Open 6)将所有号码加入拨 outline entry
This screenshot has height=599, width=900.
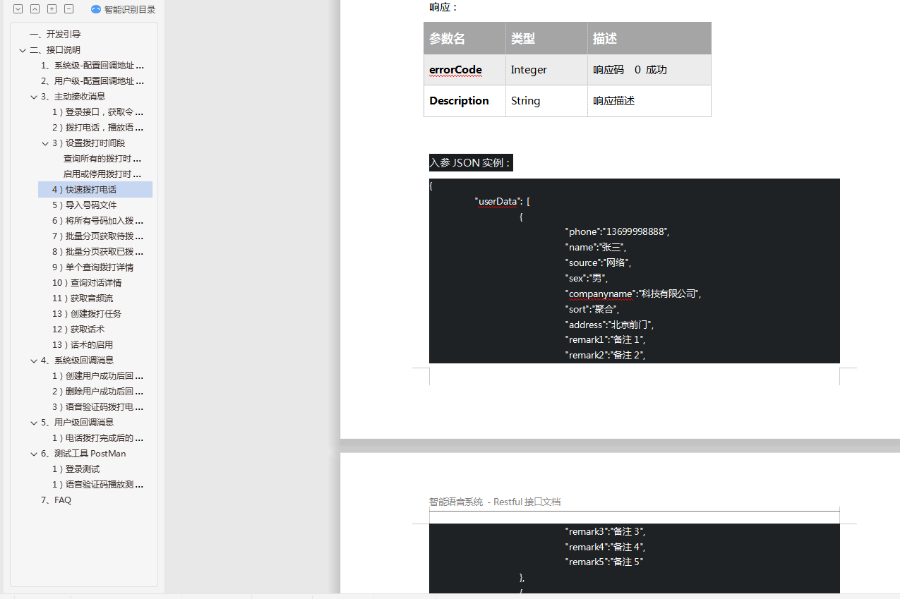coord(98,220)
